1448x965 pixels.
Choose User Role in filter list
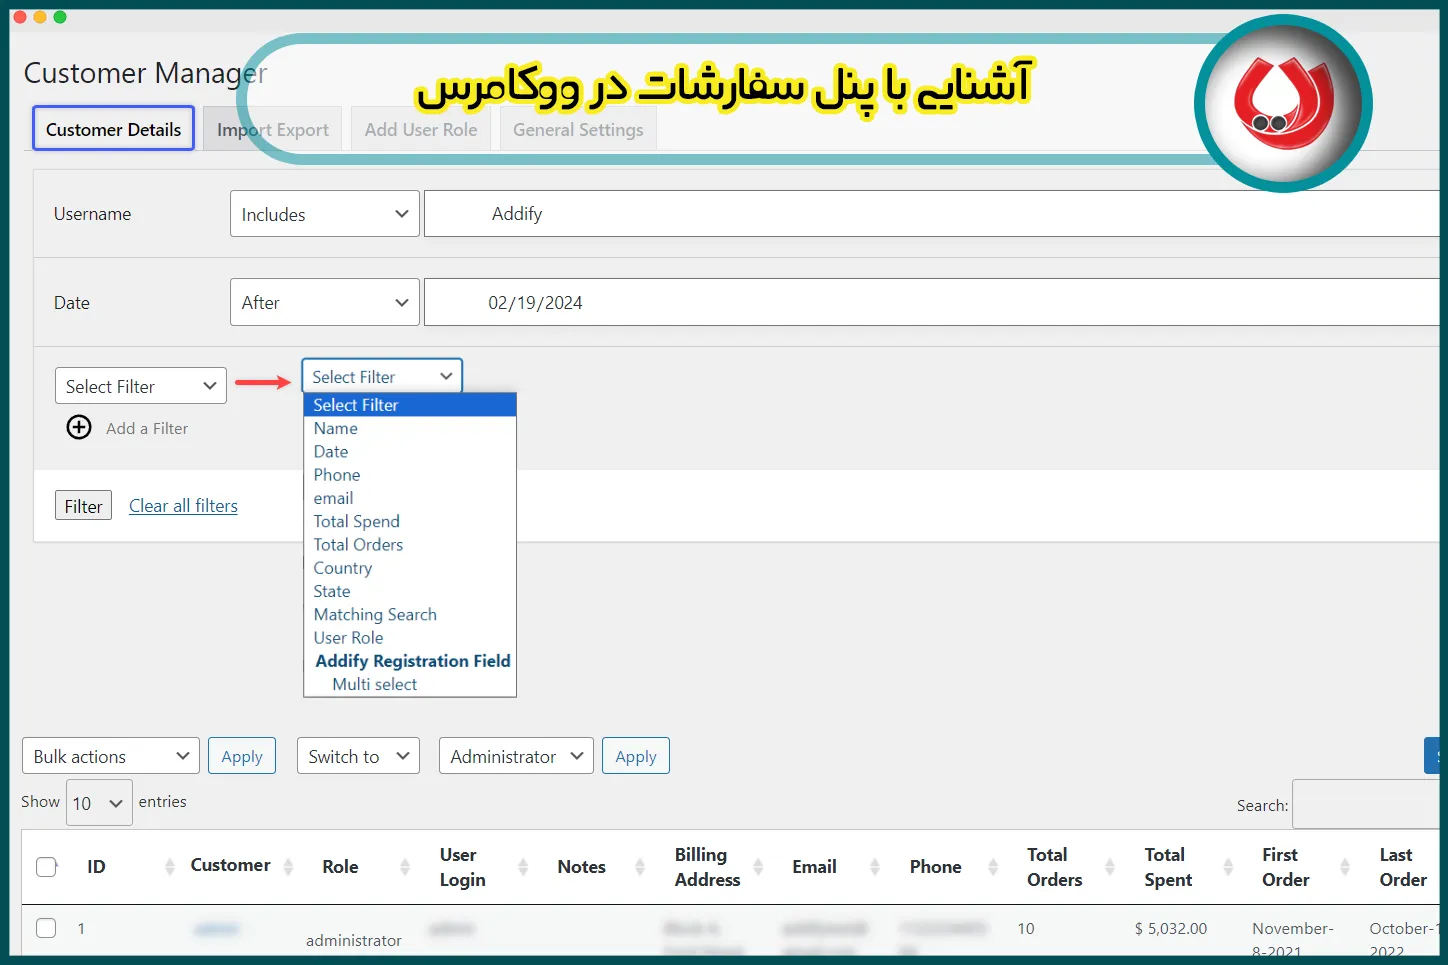[410, 637]
